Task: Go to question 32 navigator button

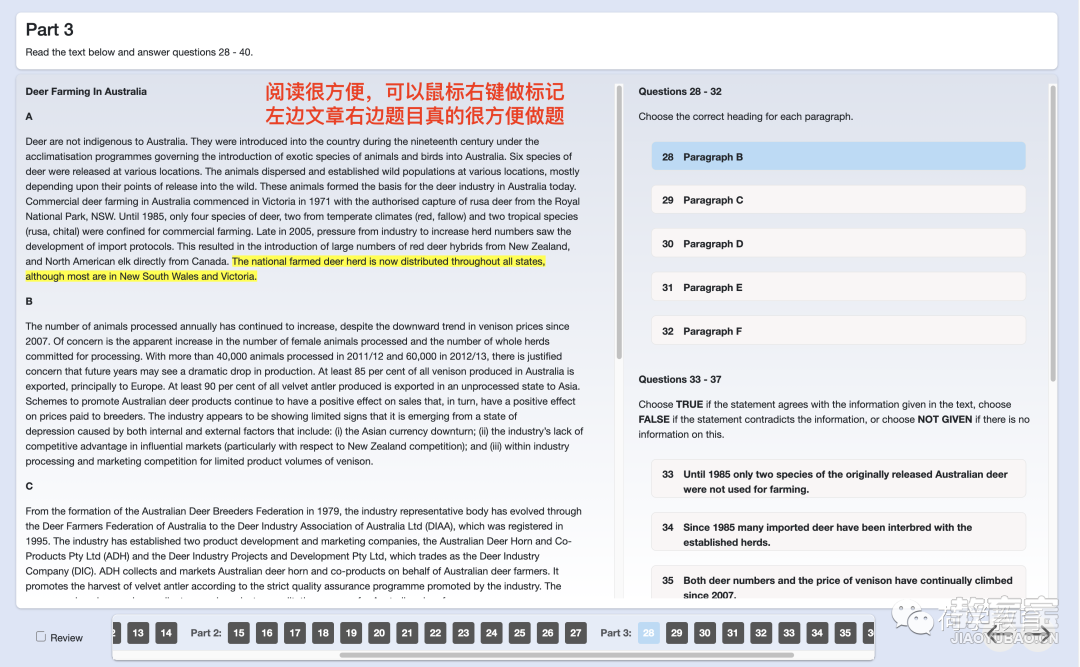Action: click(761, 633)
